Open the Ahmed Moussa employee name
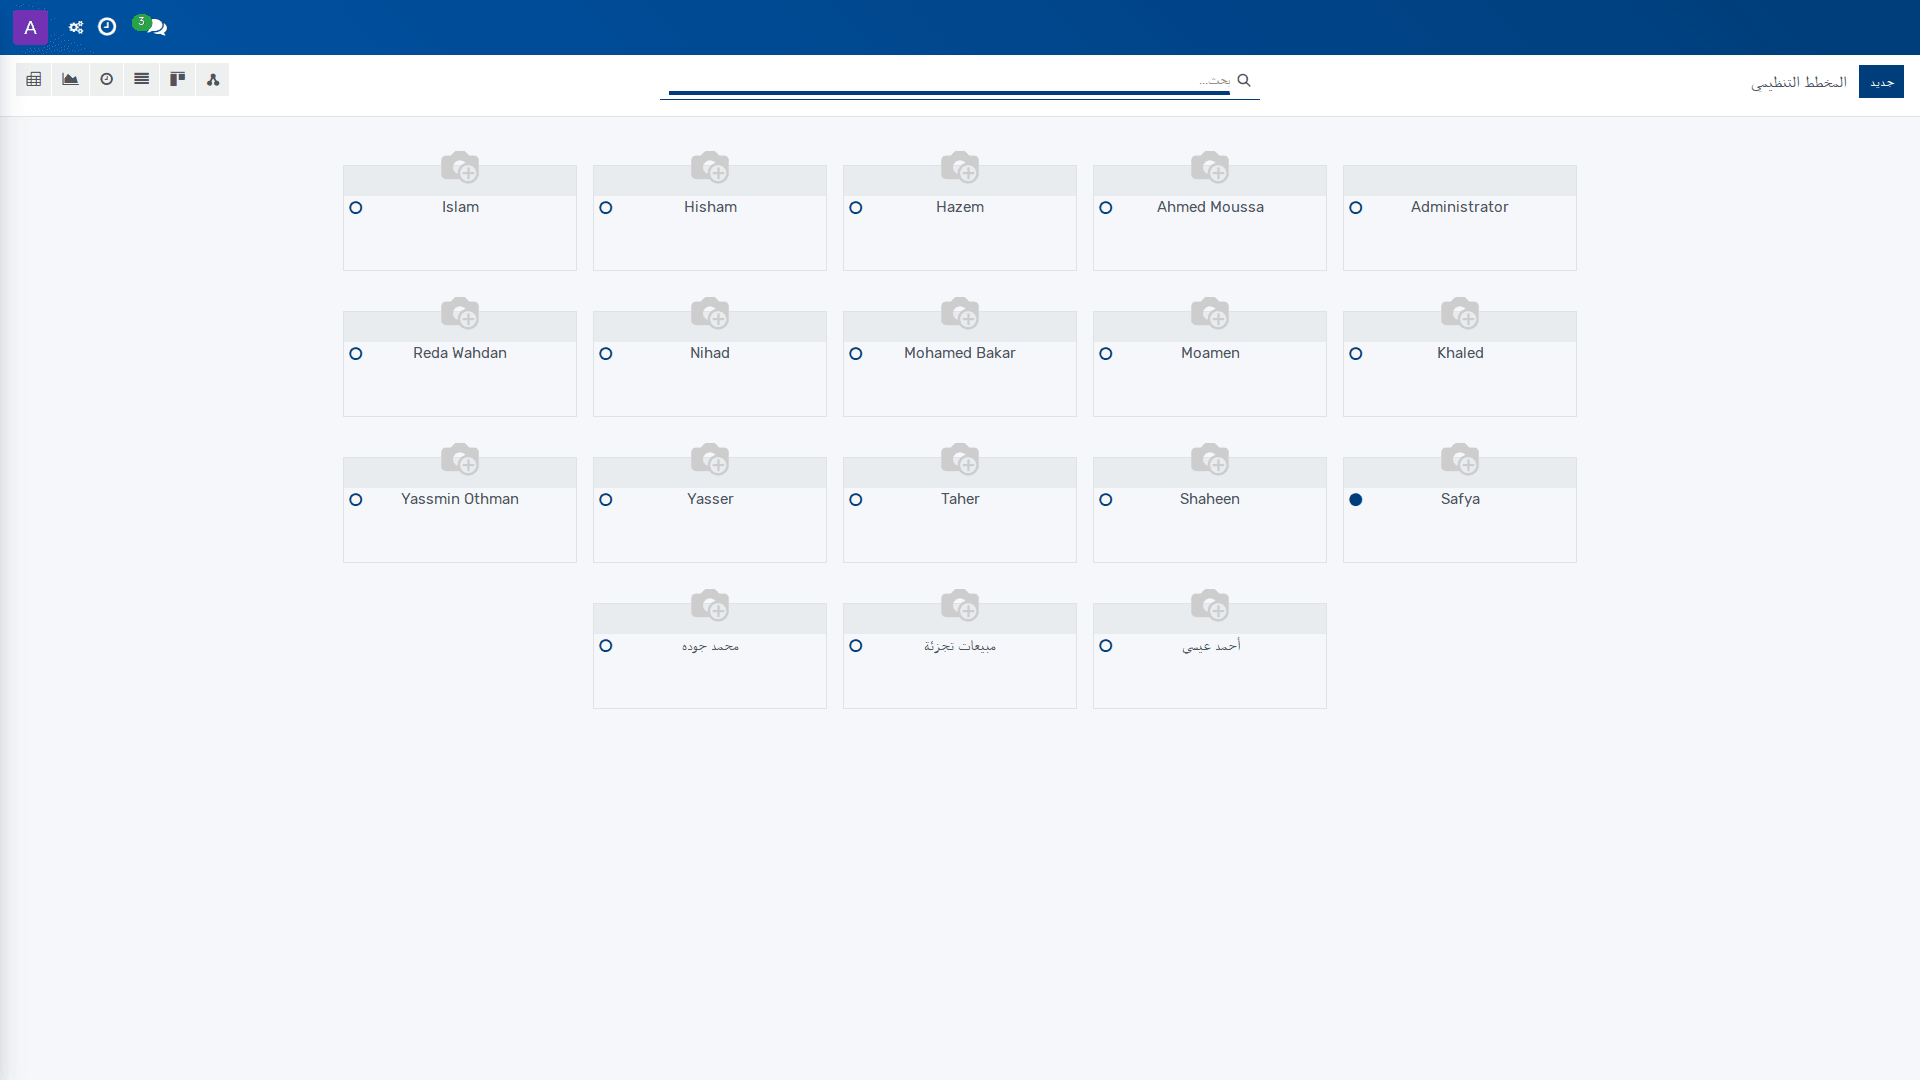Image resolution: width=1920 pixels, height=1080 pixels. pos(1210,207)
